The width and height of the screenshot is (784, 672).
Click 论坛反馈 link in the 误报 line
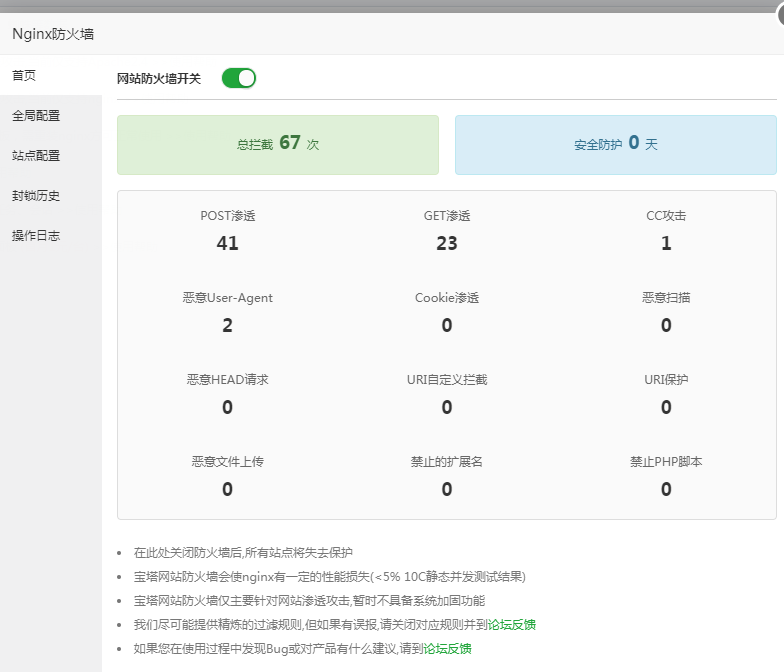click(512, 625)
